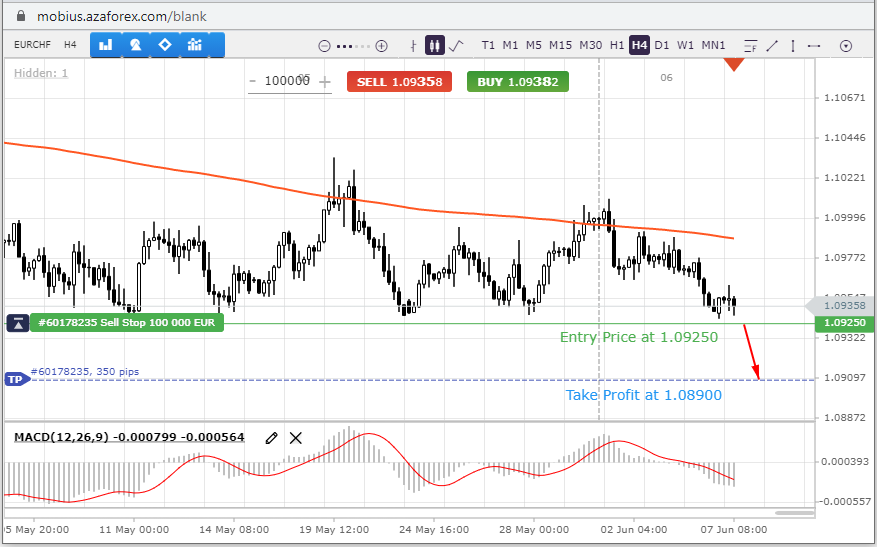Click the 1.09358 current price tag
This screenshot has width=877, height=547.
click(x=841, y=305)
